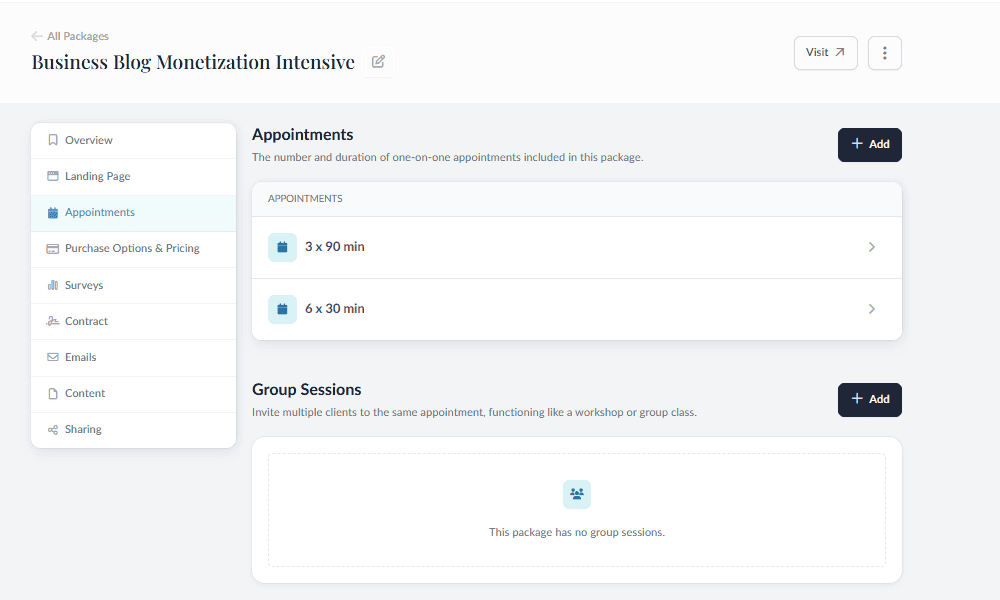Click the group sessions people icon
The width and height of the screenshot is (1000, 600).
coord(576,494)
